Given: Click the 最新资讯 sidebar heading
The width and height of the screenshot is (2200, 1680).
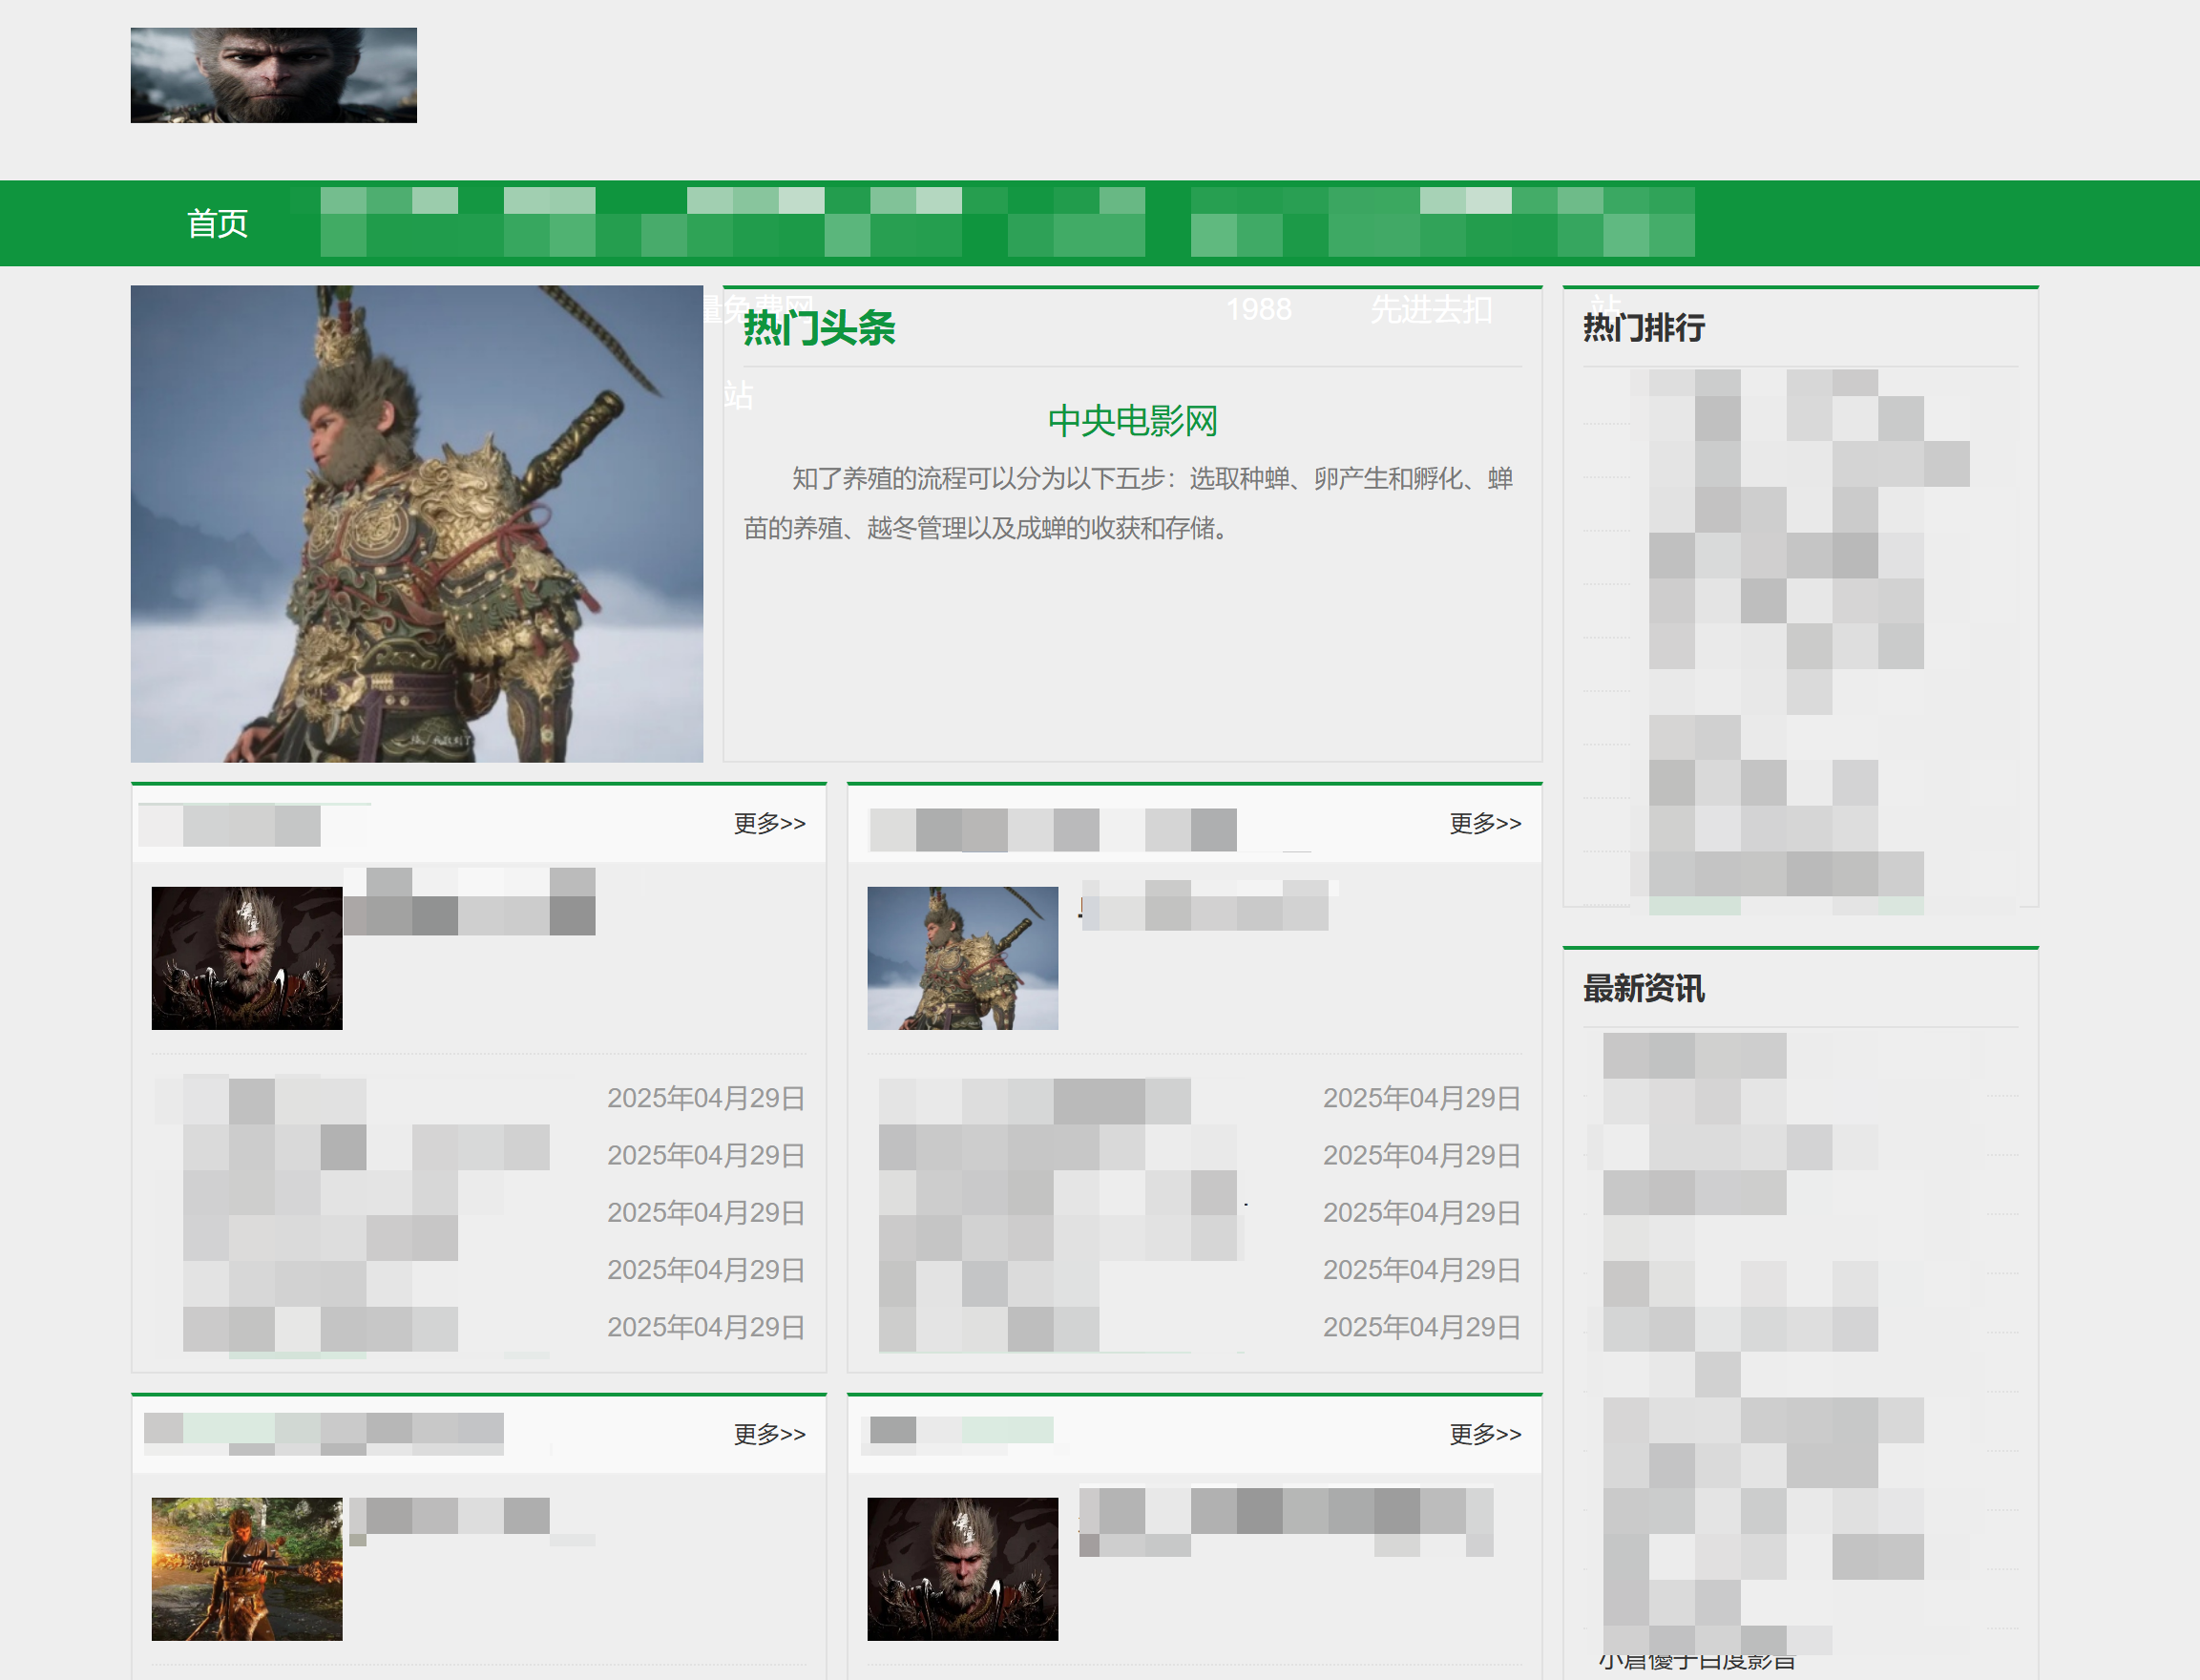Looking at the screenshot, I should pyautogui.click(x=1643, y=989).
